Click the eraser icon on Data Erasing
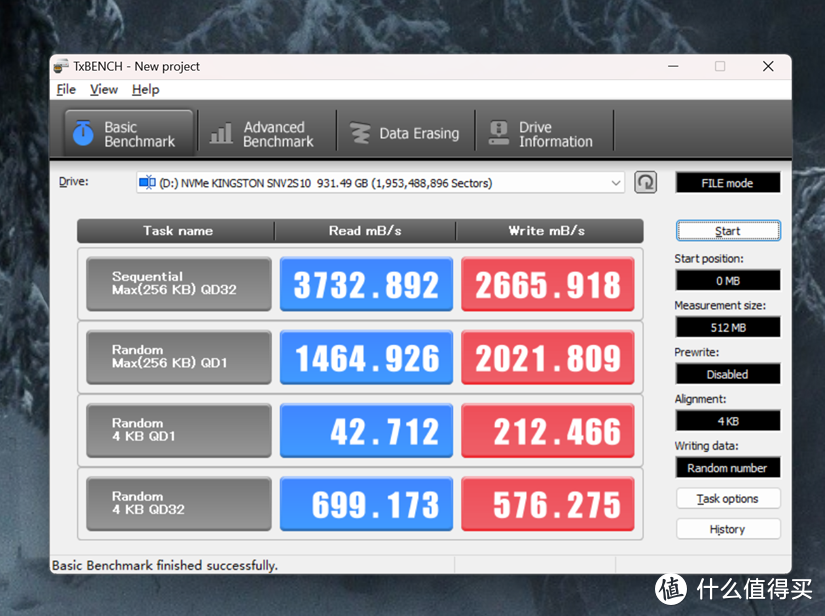This screenshot has height=616, width=825. click(x=360, y=133)
